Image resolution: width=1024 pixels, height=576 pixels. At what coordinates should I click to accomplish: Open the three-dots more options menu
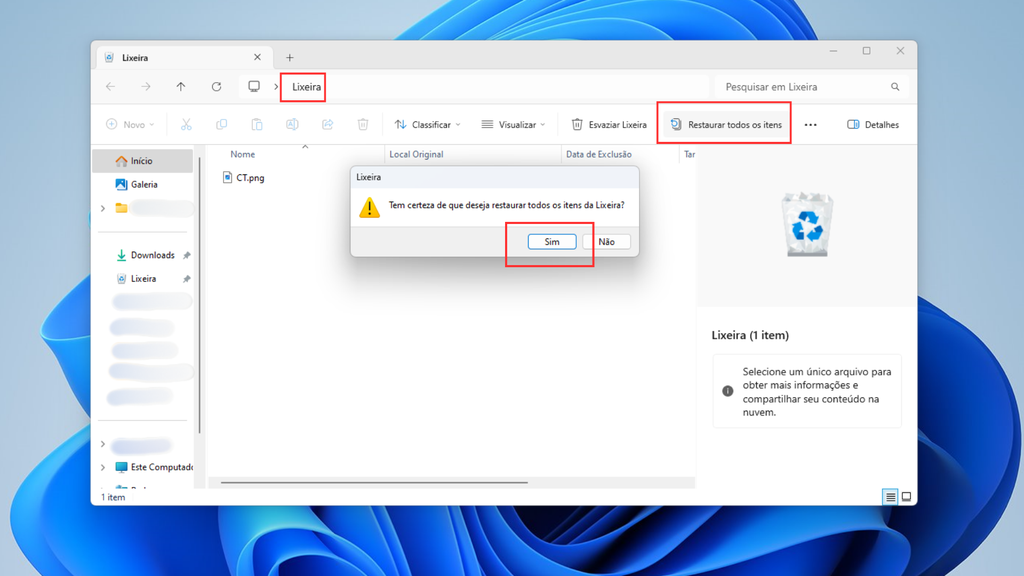(x=810, y=125)
